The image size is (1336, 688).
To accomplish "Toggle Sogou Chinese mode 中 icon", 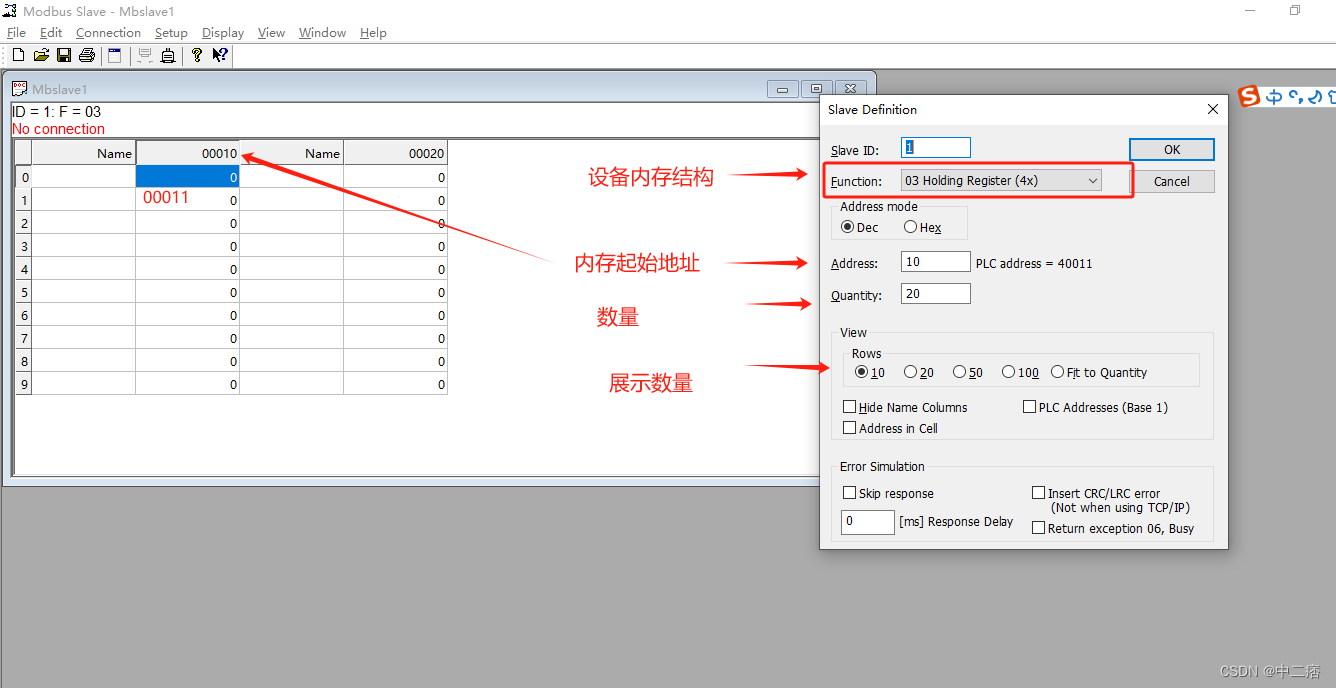I will click(1274, 97).
